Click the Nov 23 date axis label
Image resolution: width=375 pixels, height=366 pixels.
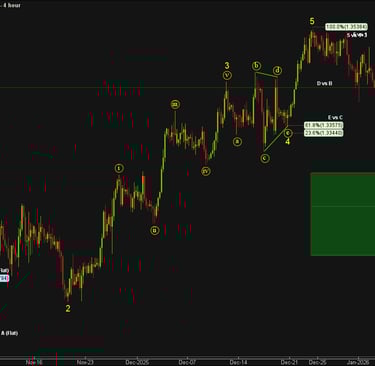point(85,362)
